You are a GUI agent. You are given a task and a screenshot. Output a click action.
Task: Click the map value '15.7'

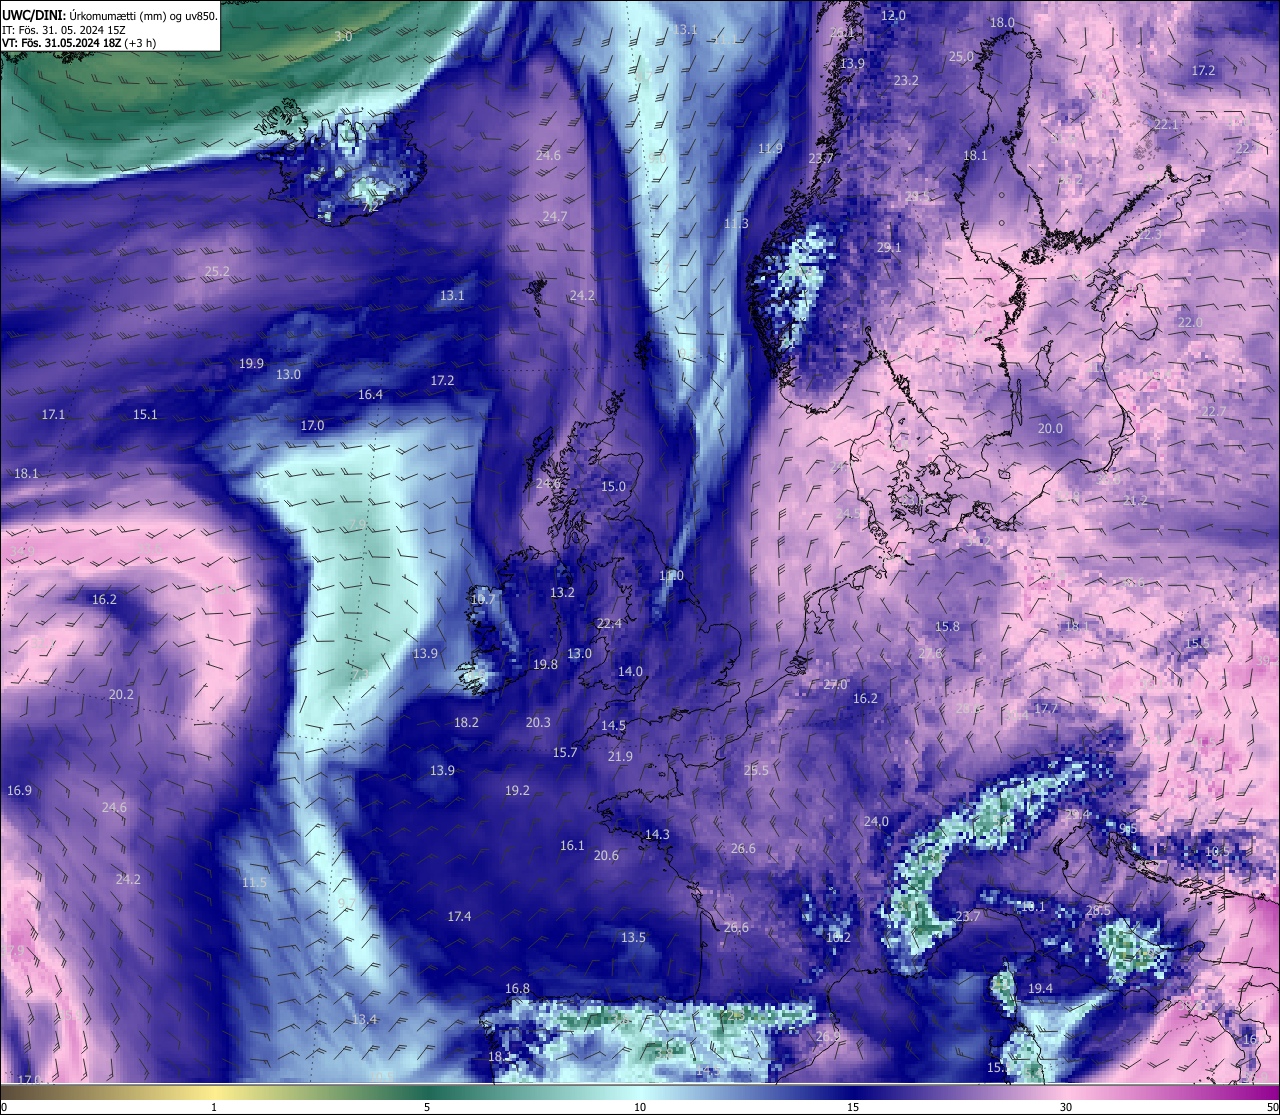[565, 752]
